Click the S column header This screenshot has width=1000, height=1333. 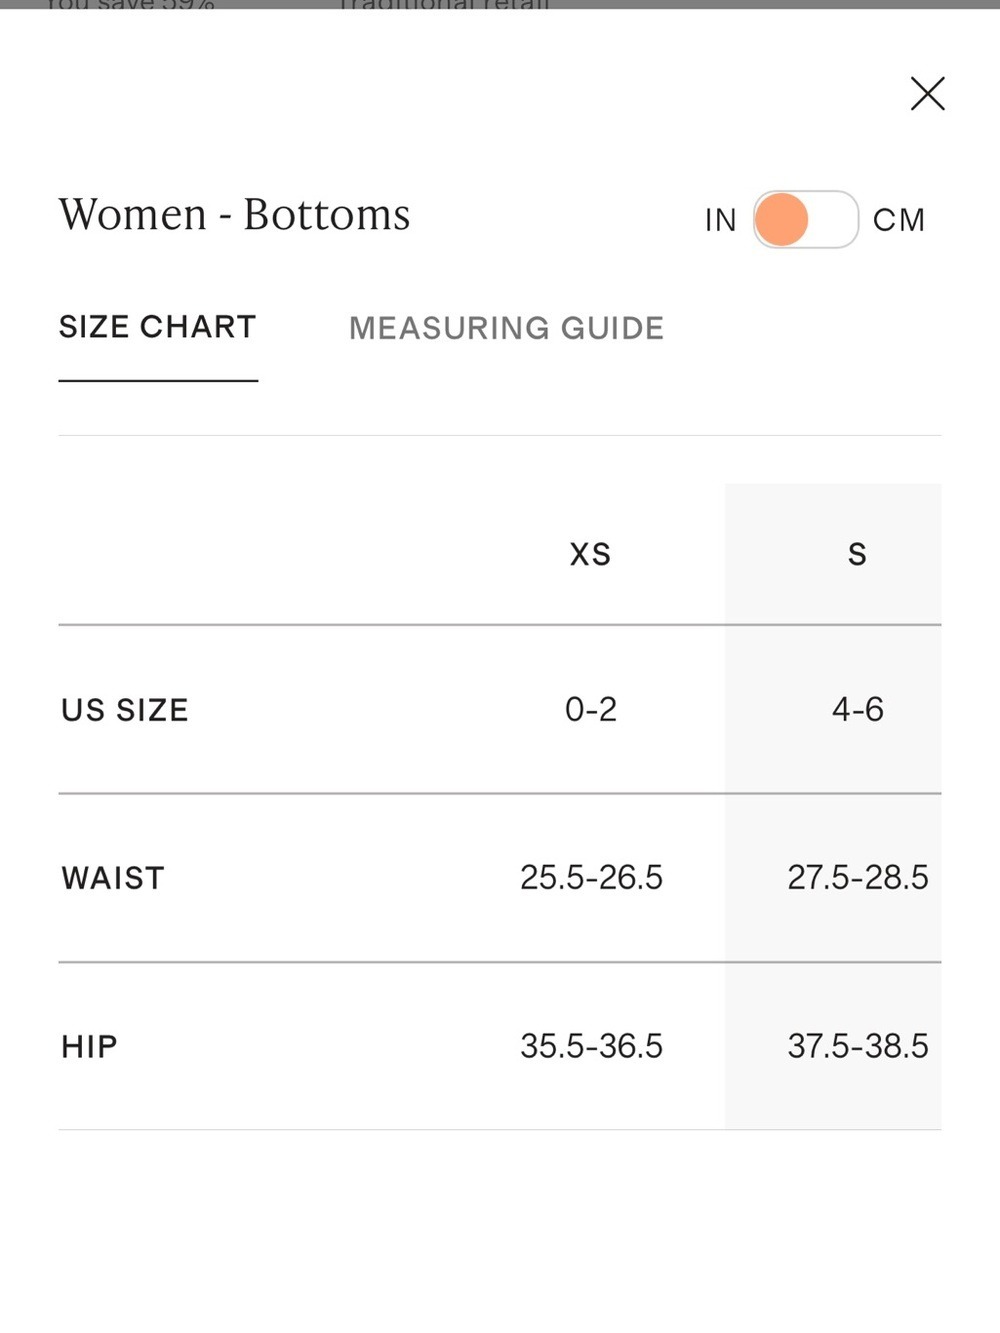click(x=857, y=554)
